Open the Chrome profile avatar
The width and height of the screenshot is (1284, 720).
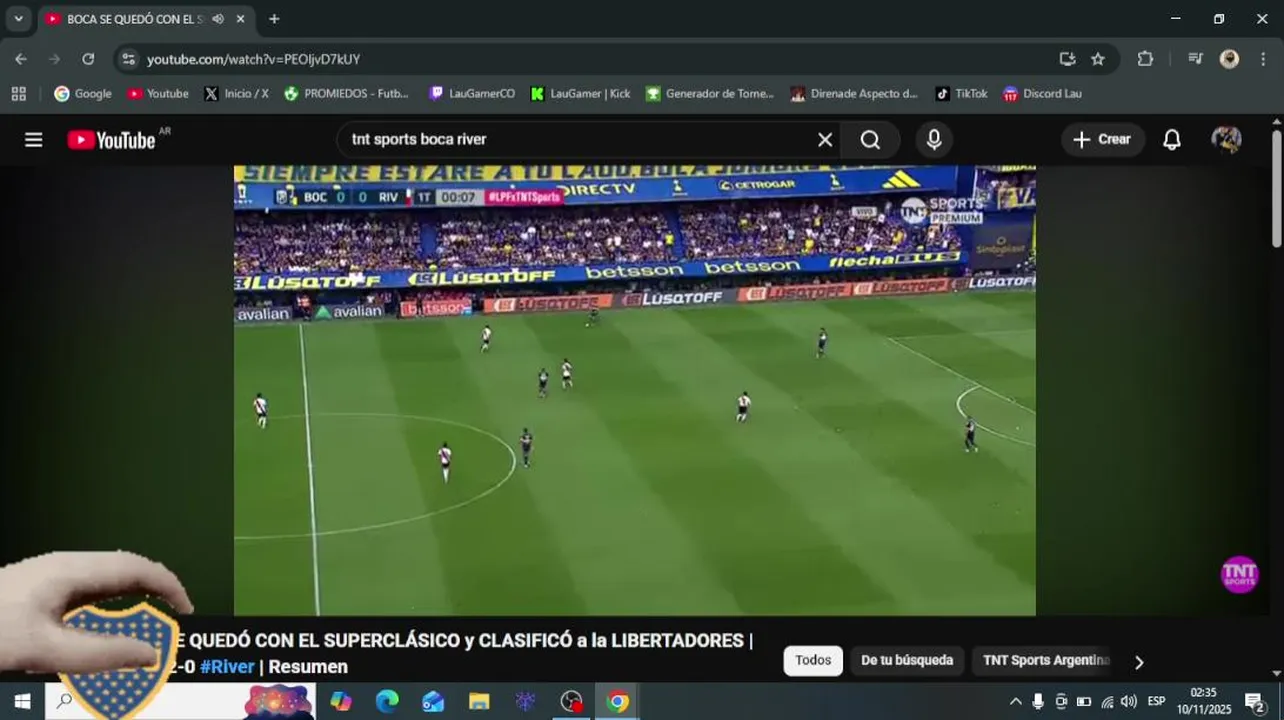[1229, 59]
